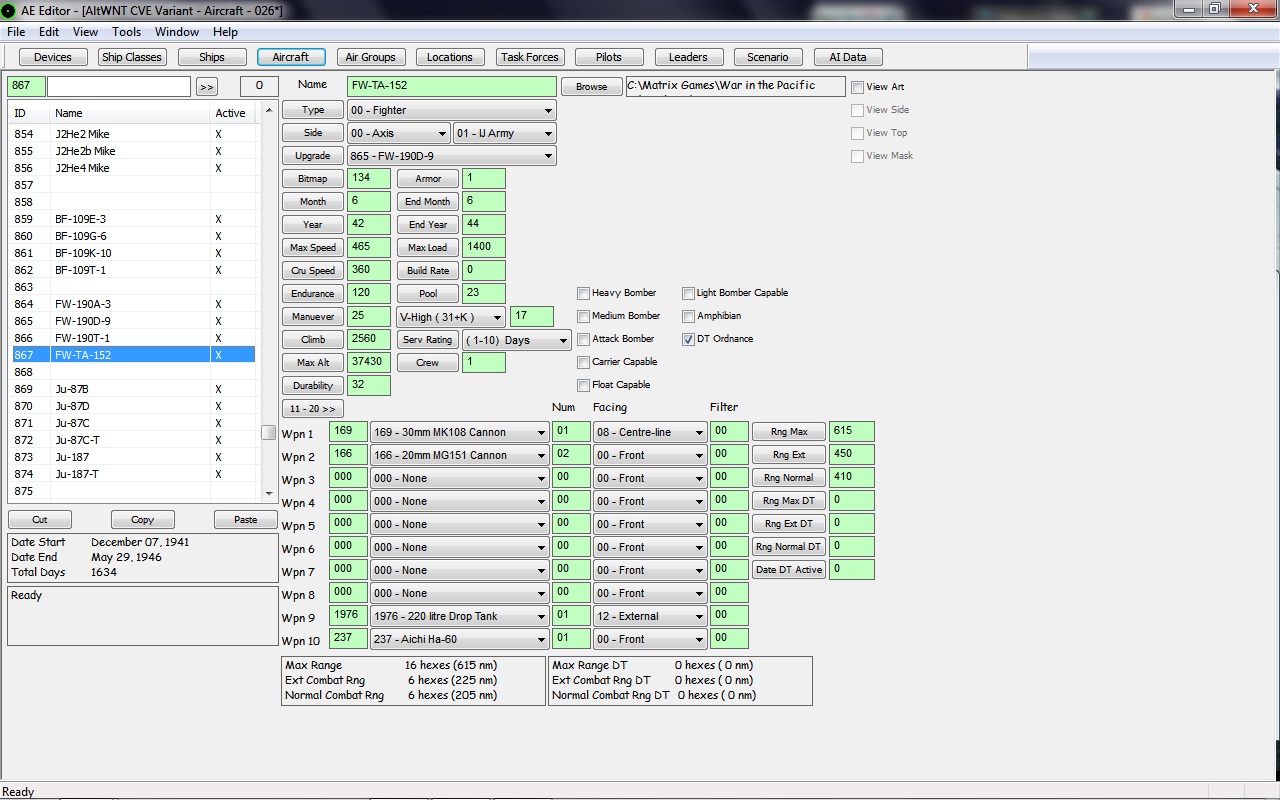Click the Browse button
1280x800 pixels.
point(591,87)
